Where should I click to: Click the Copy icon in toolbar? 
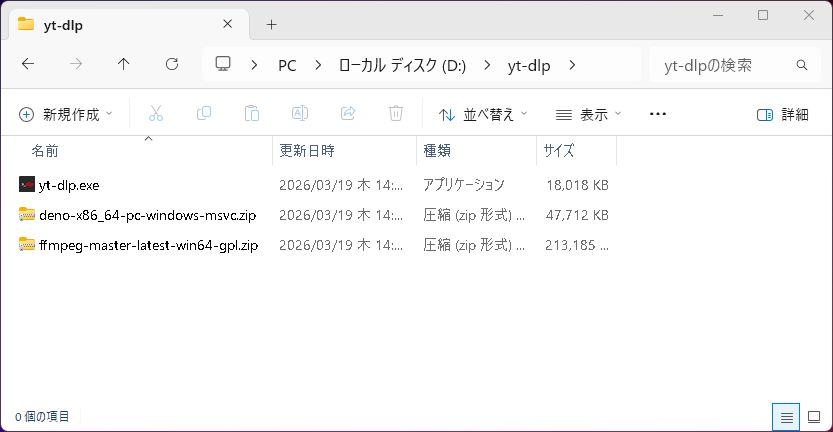(x=203, y=114)
